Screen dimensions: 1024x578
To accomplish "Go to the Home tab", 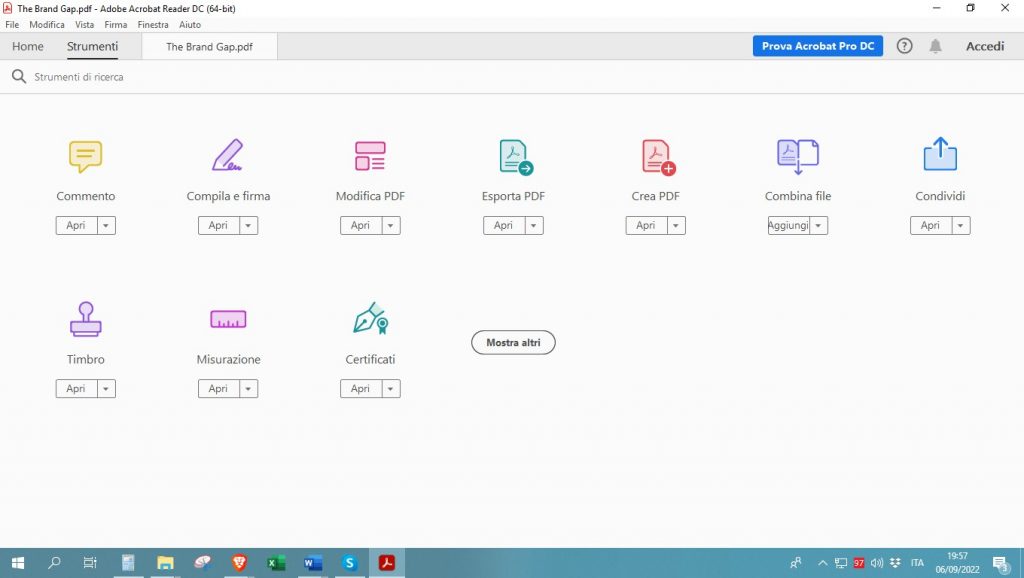I will pyautogui.click(x=28, y=47).
